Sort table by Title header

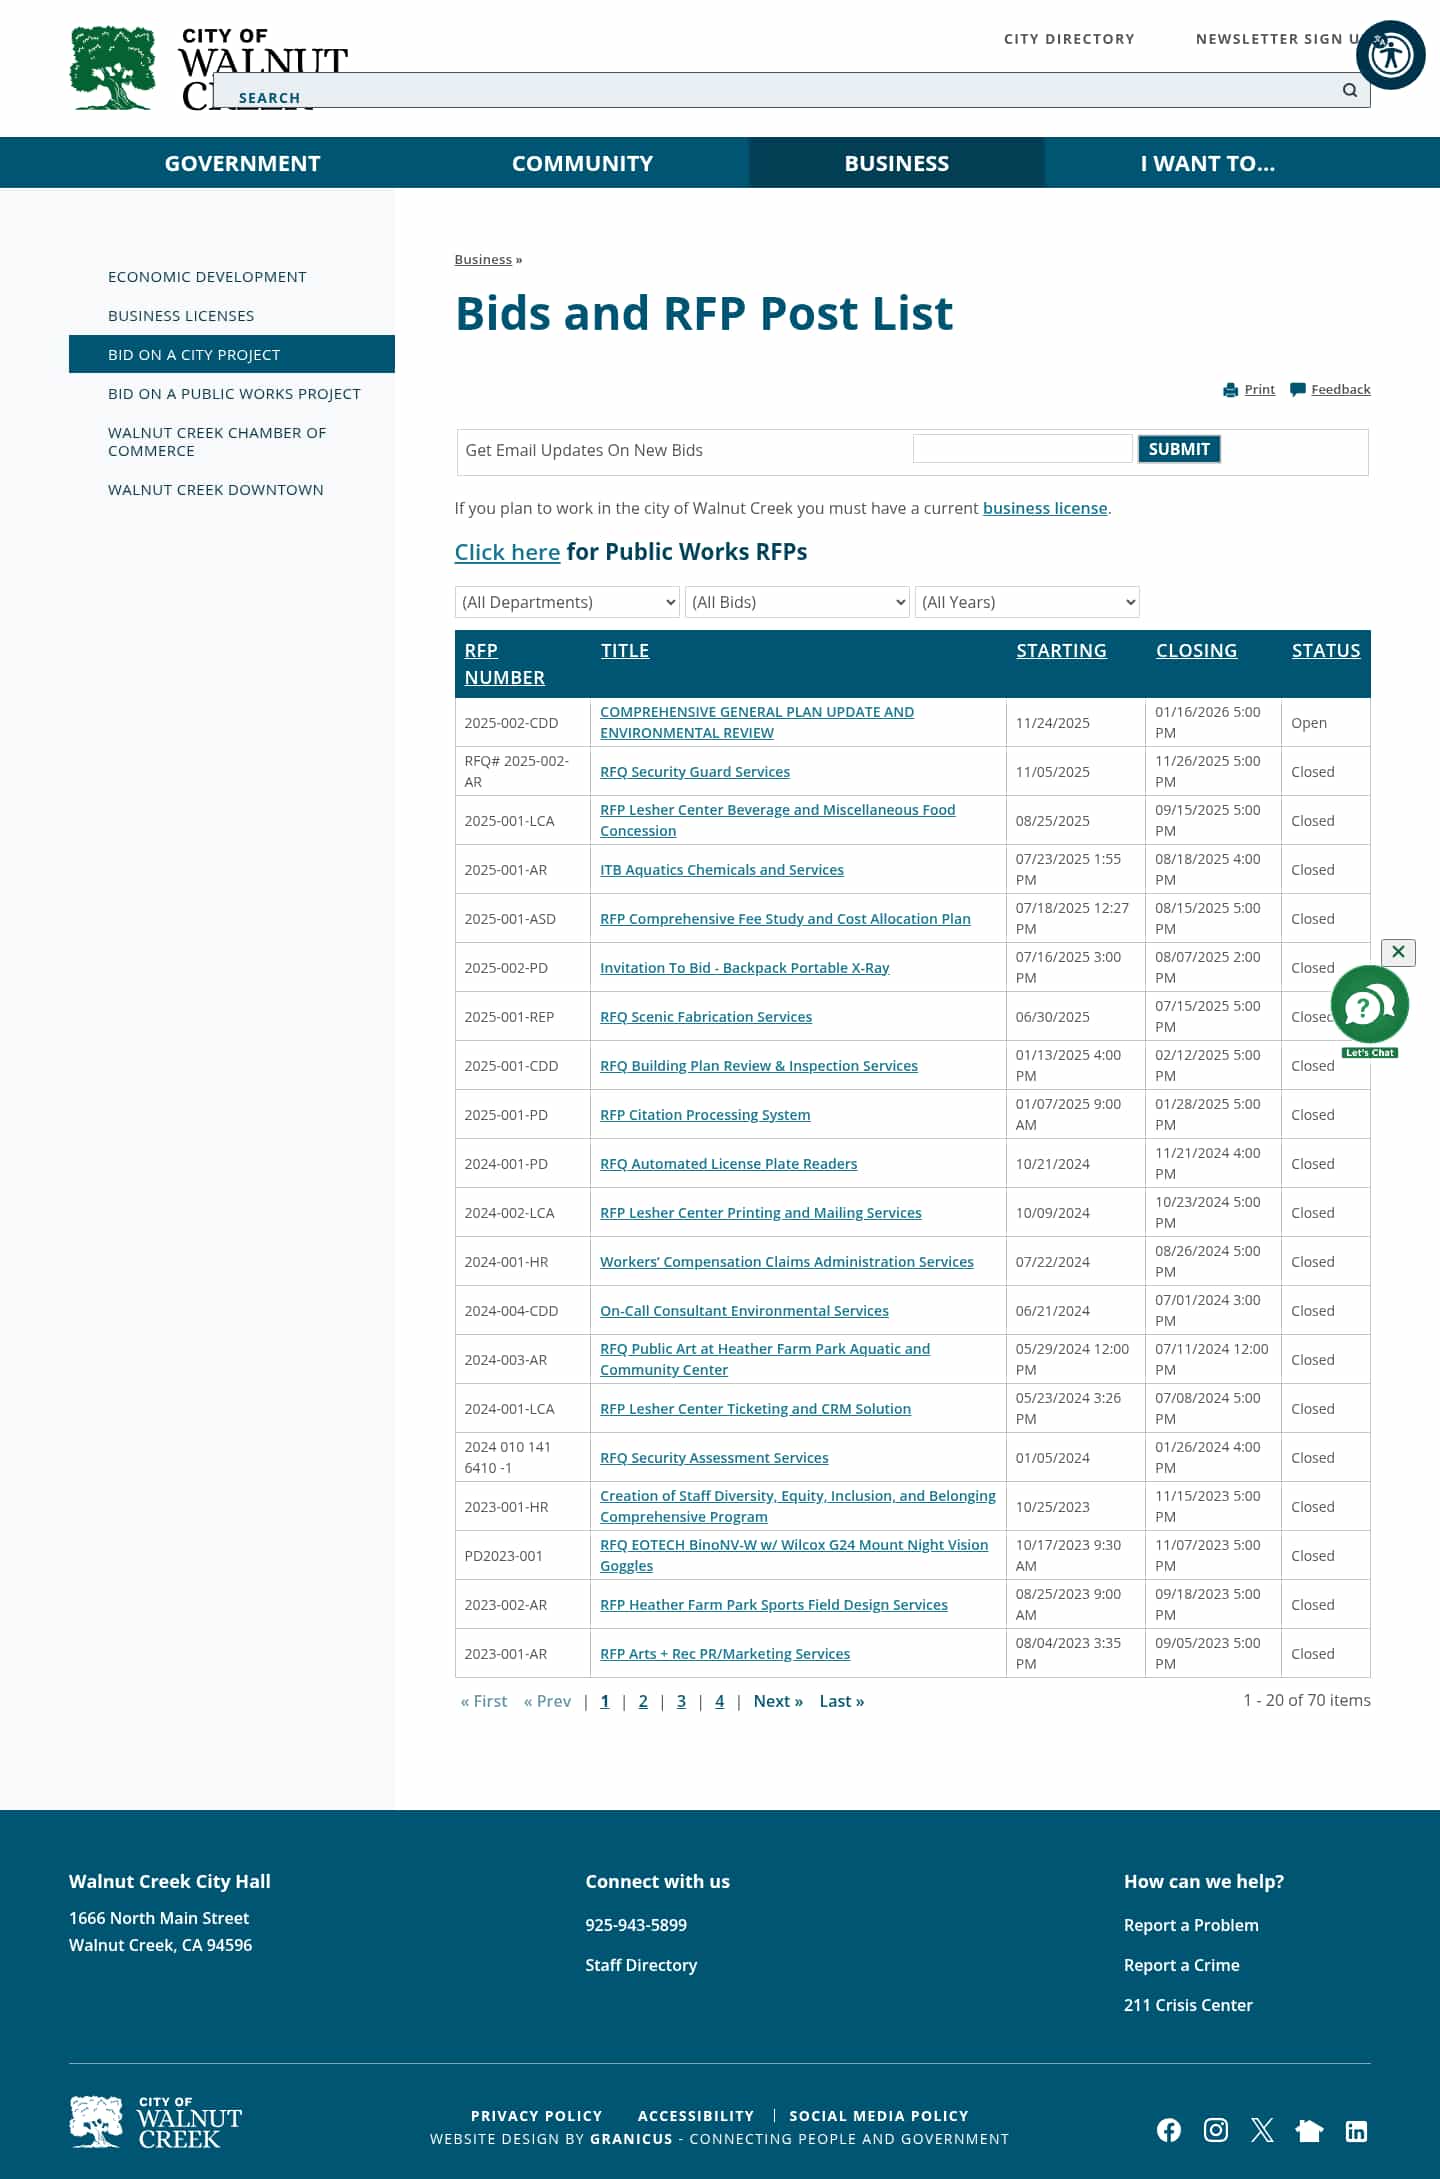625,651
